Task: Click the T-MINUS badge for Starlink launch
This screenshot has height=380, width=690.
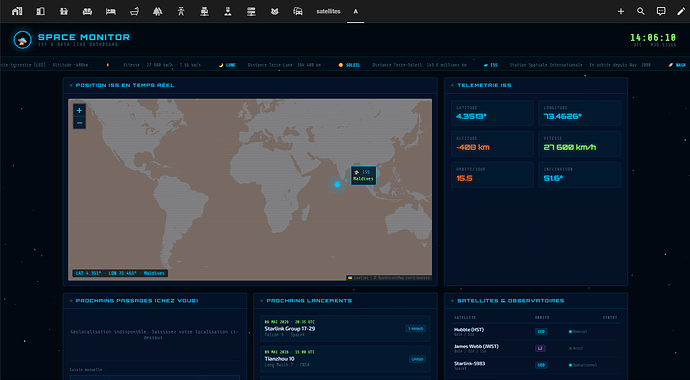Action: point(415,329)
